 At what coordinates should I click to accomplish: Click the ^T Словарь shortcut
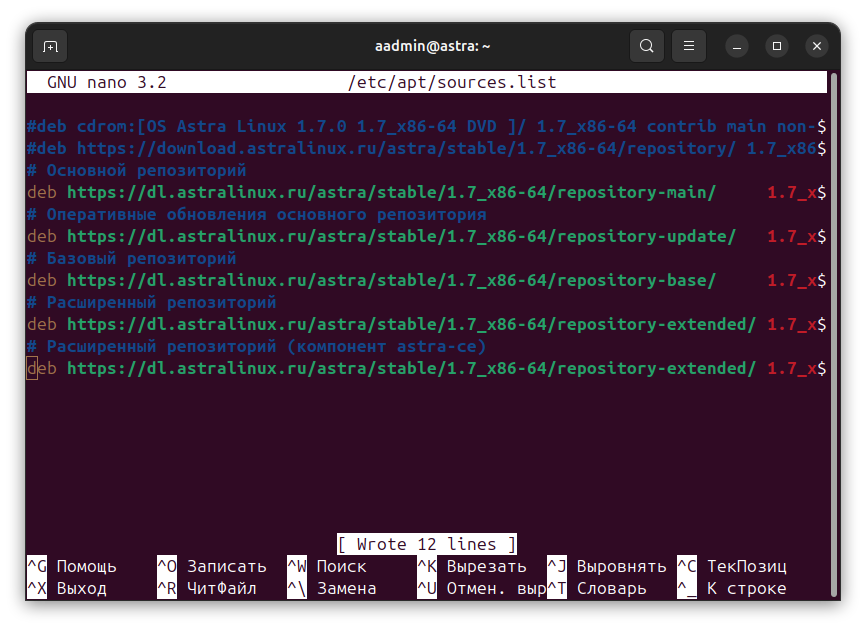(597, 589)
